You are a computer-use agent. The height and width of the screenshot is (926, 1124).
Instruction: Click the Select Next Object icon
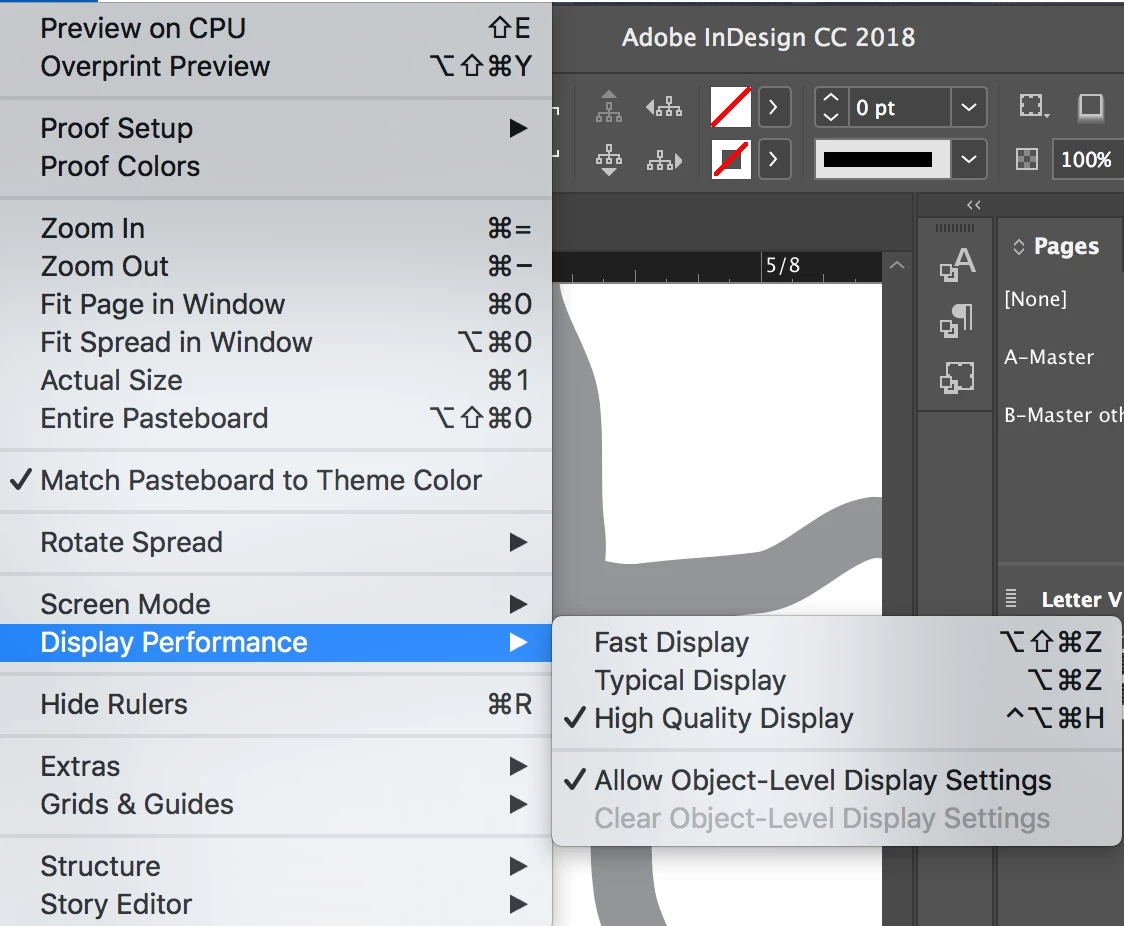[x=664, y=159]
